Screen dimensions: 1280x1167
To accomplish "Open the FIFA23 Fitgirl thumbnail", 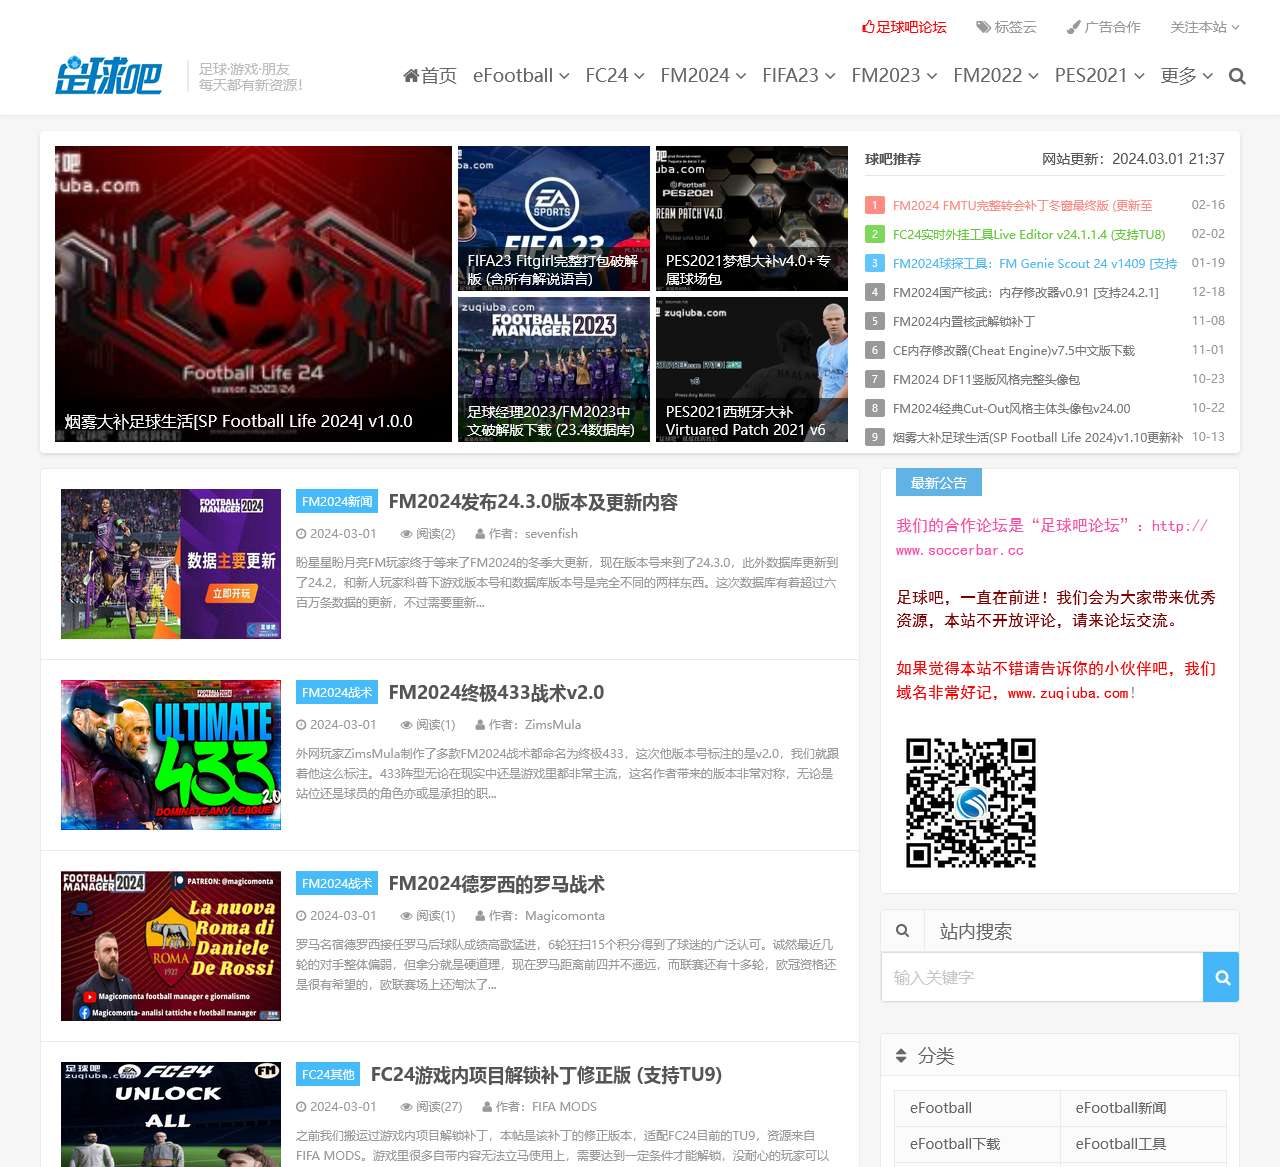I will pos(554,219).
